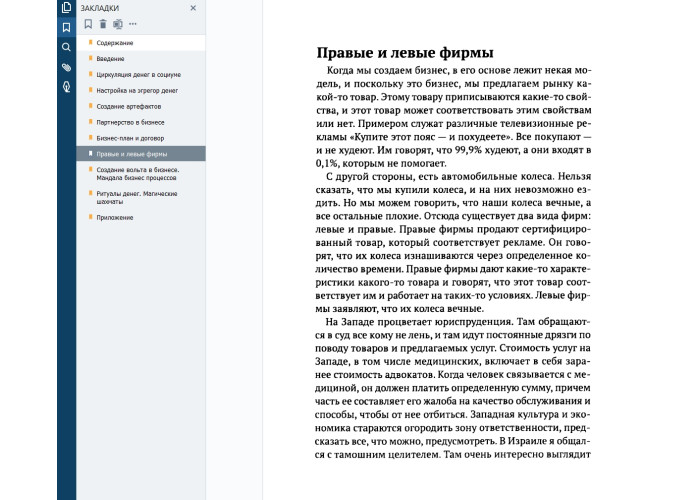Open the search tool in the sidebar
Screen dimensions: 700x500
coord(66,47)
